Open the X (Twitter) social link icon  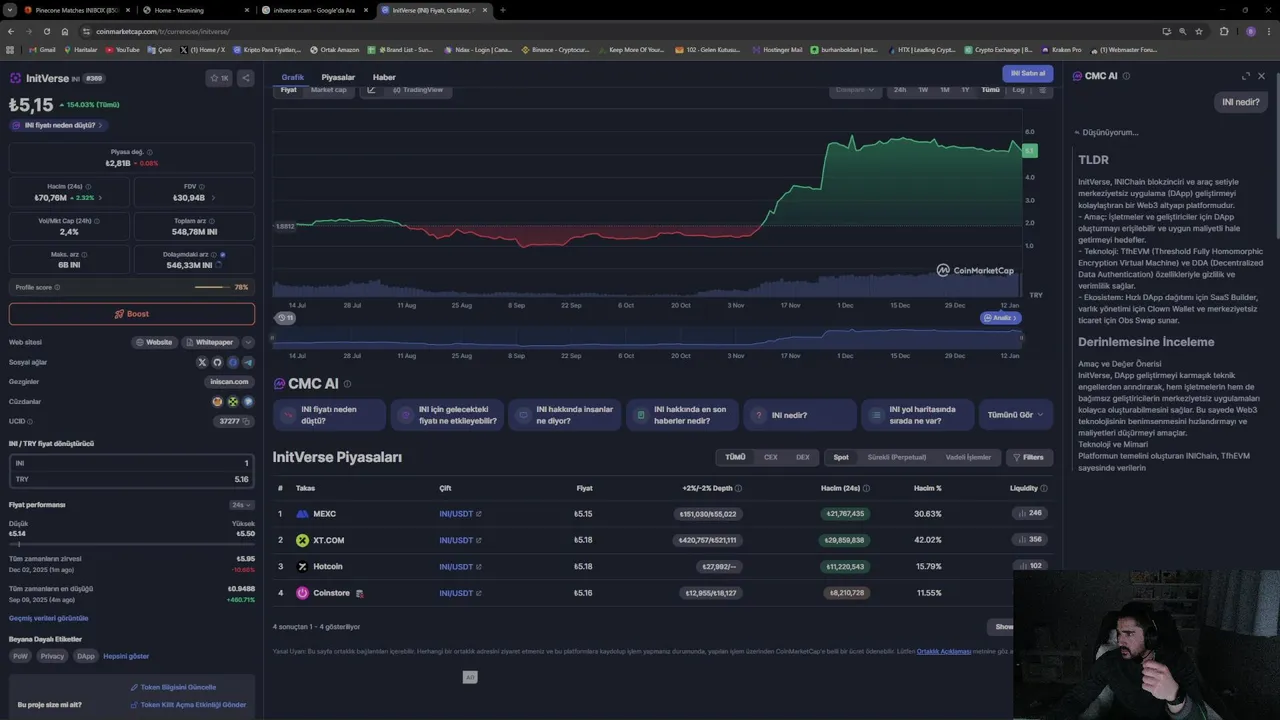click(x=202, y=362)
